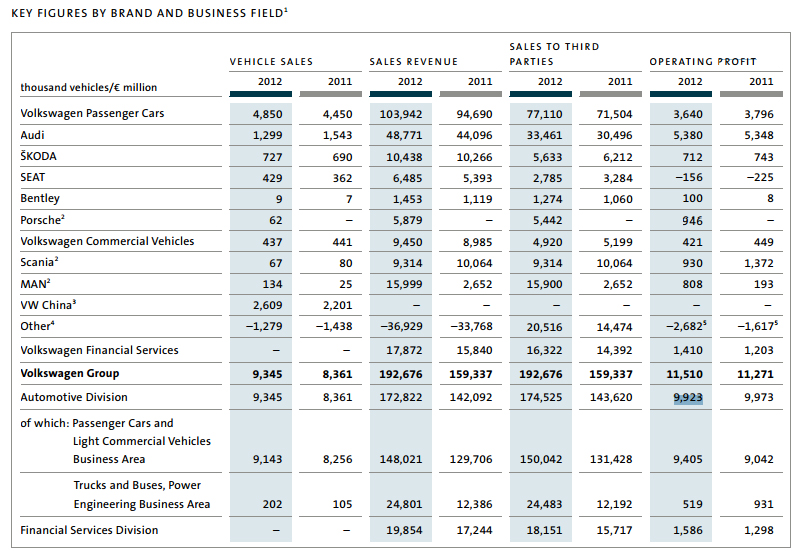Click the 'VW China' row label
The image size is (801, 552).
pyautogui.click(x=48, y=305)
